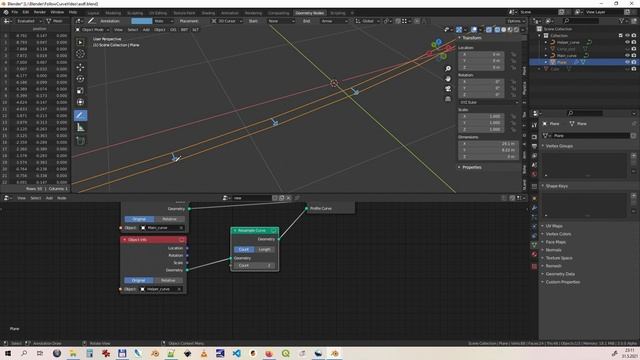Toggle visibility eye of the Main_curve object
640x360 pixels.
pyautogui.click(x=627, y=55)
